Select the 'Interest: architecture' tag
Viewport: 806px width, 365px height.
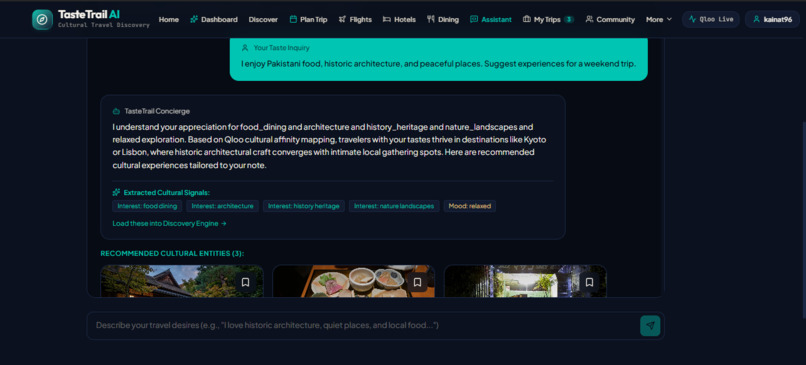tap(222, 206)
